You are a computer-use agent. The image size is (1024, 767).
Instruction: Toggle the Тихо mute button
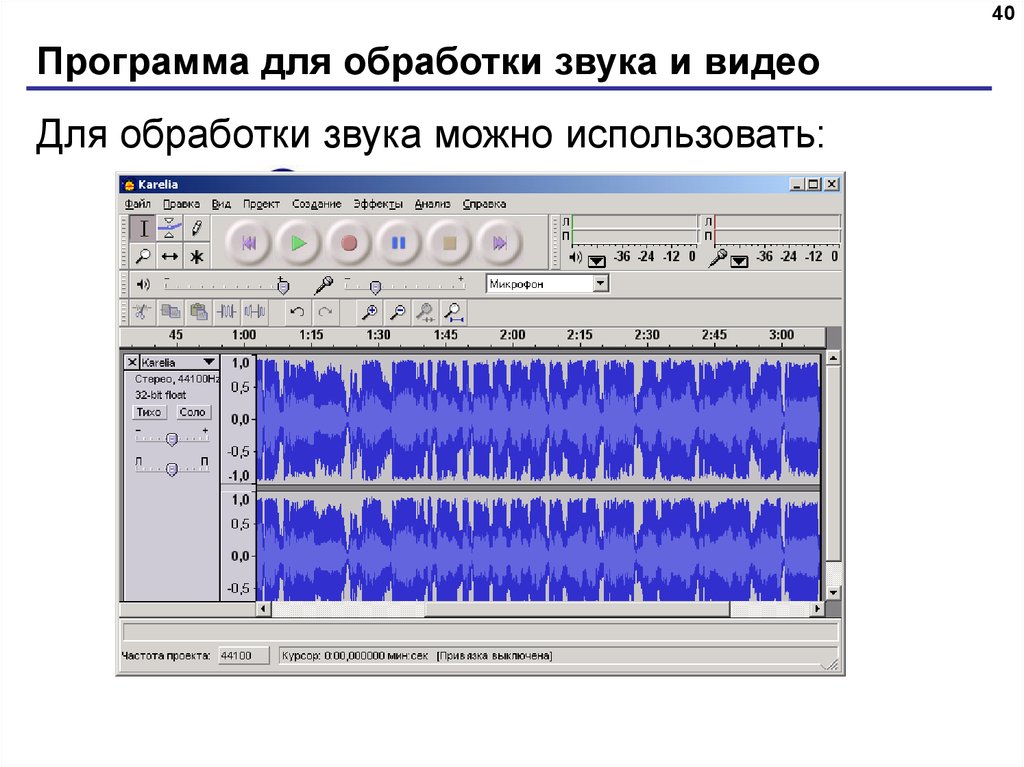point(149,412)
